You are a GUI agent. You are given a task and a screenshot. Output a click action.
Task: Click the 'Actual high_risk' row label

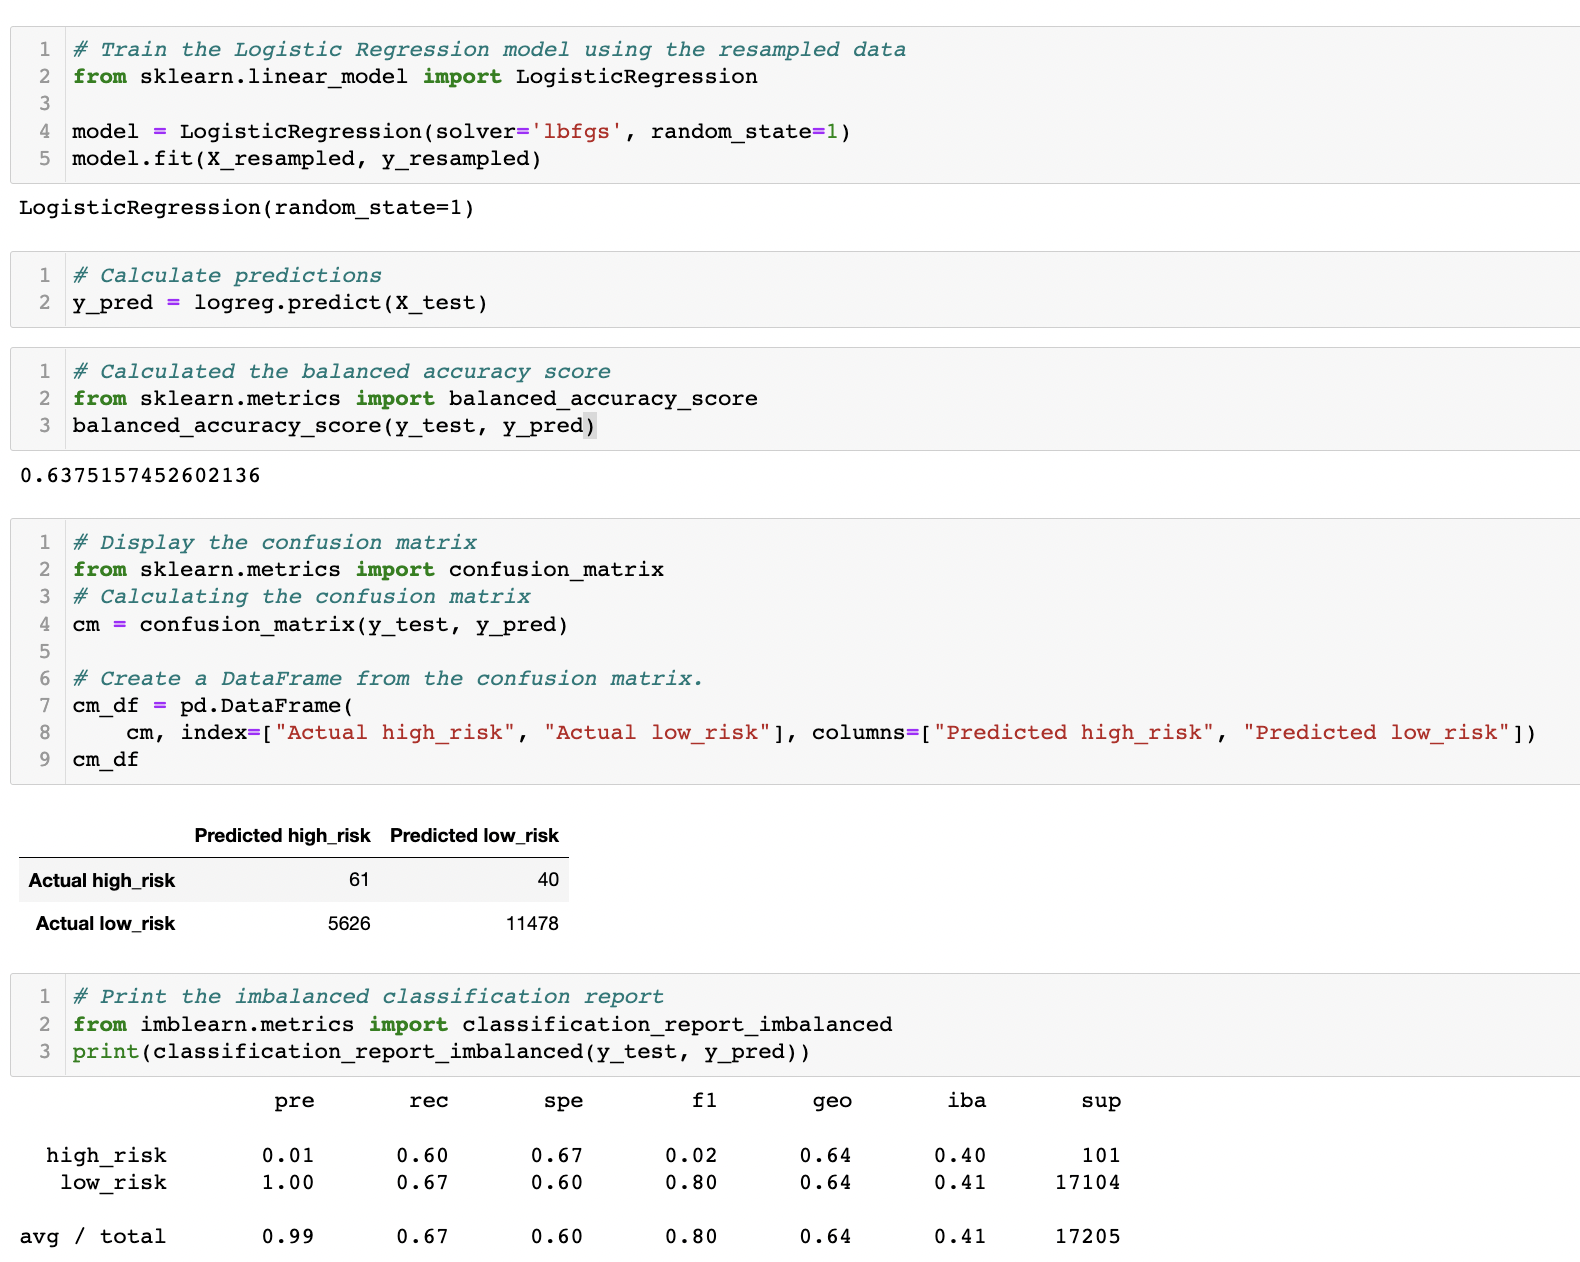click(102, 881)
